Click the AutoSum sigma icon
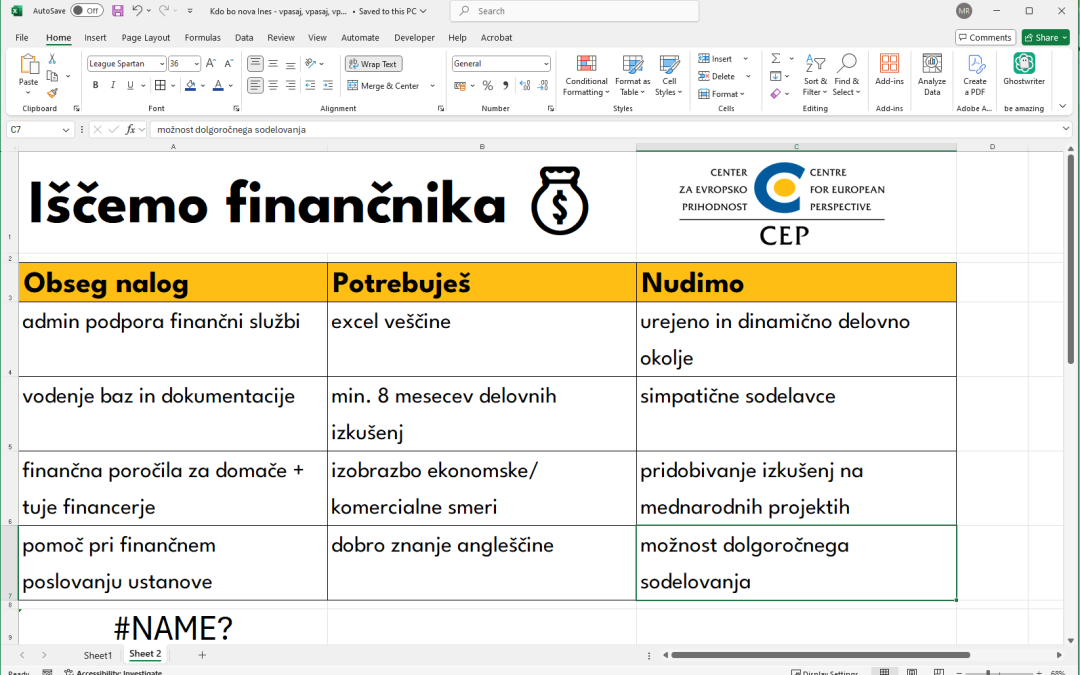Viewport: 1080px width, 675px height. pyautogui.click(x=775, y=59)
